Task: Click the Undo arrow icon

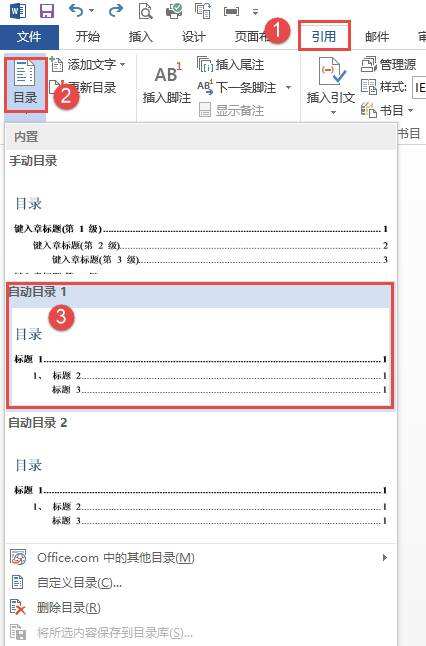Action: tap(77, 10)
